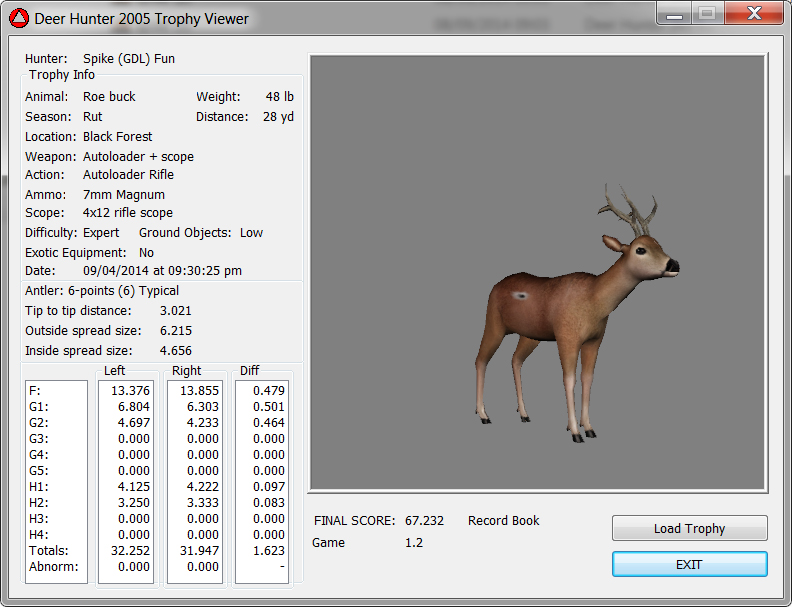
Task: Click the 7mm Magnum ammo value
Action: [x=124, y=195]
